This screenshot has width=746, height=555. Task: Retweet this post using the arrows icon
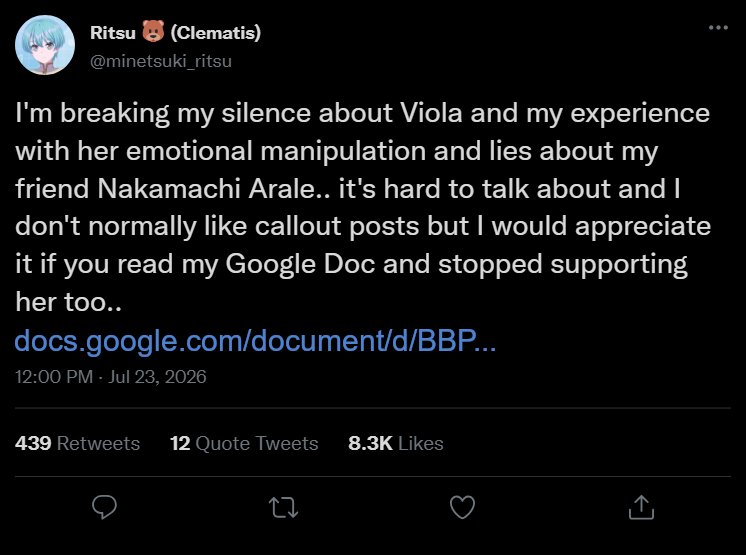pos(284,507)
